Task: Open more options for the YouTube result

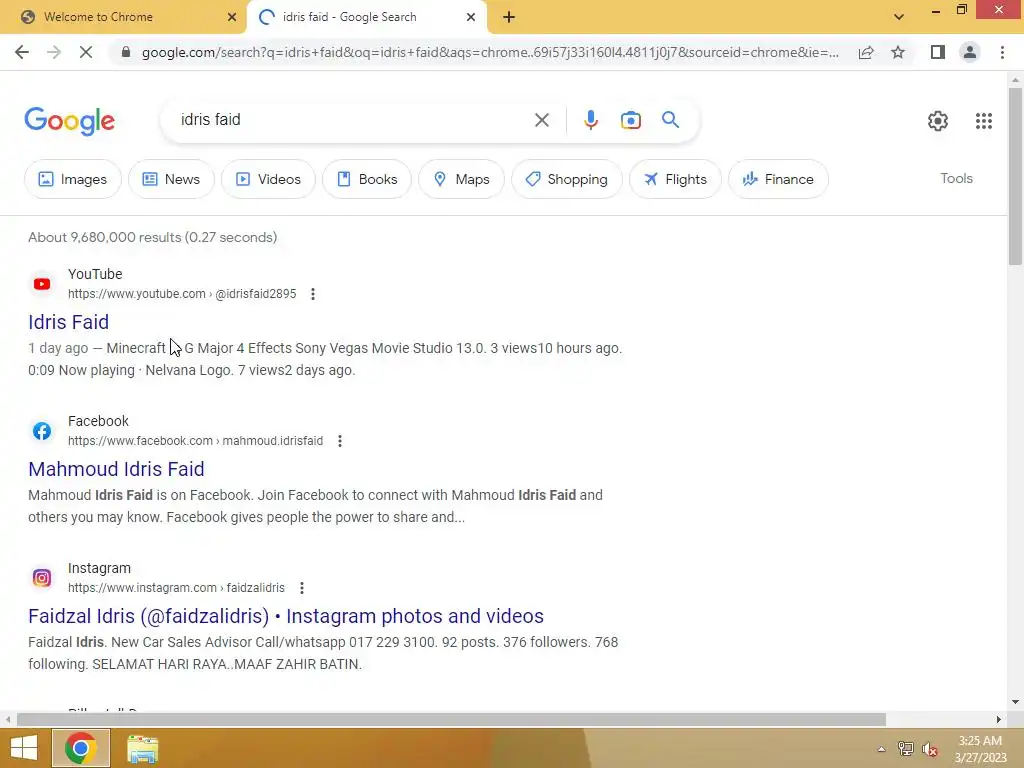Action: 313,294
